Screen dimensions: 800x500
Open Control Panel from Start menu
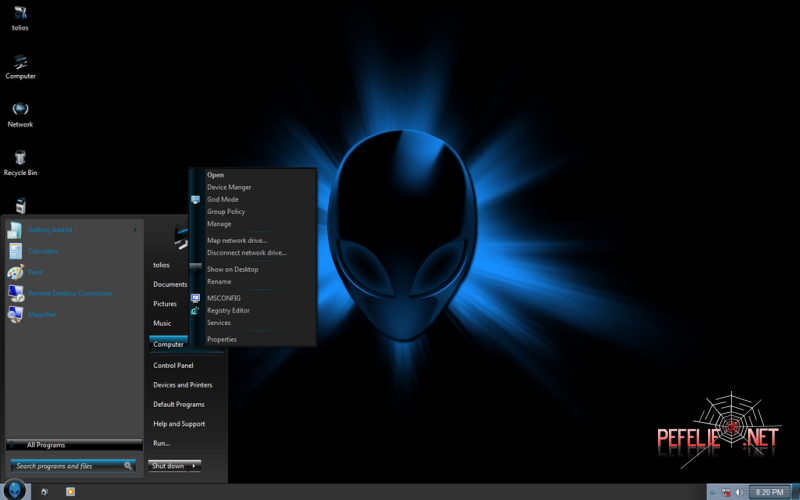coord(173,365)
